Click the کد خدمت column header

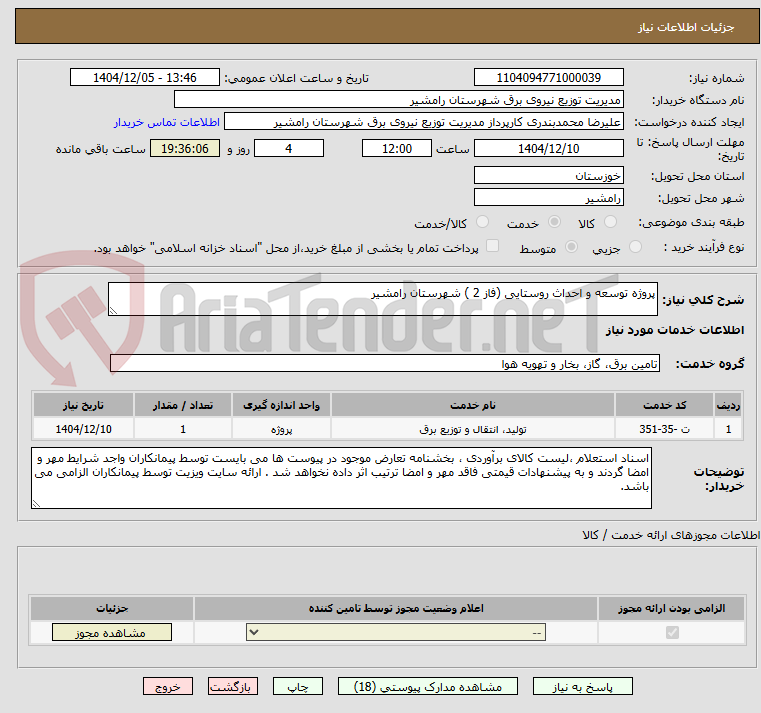664,405
